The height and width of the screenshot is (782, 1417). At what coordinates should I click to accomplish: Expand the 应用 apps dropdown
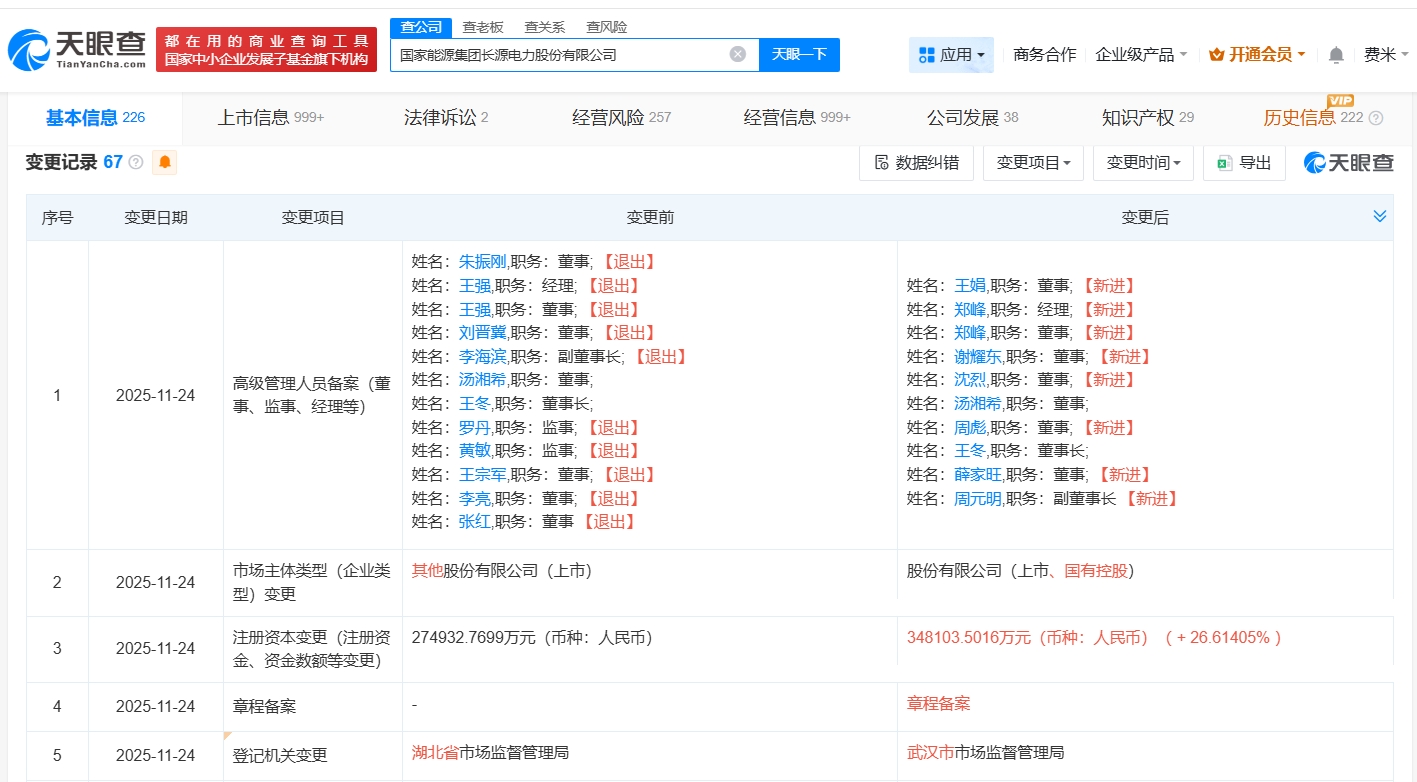951,55
